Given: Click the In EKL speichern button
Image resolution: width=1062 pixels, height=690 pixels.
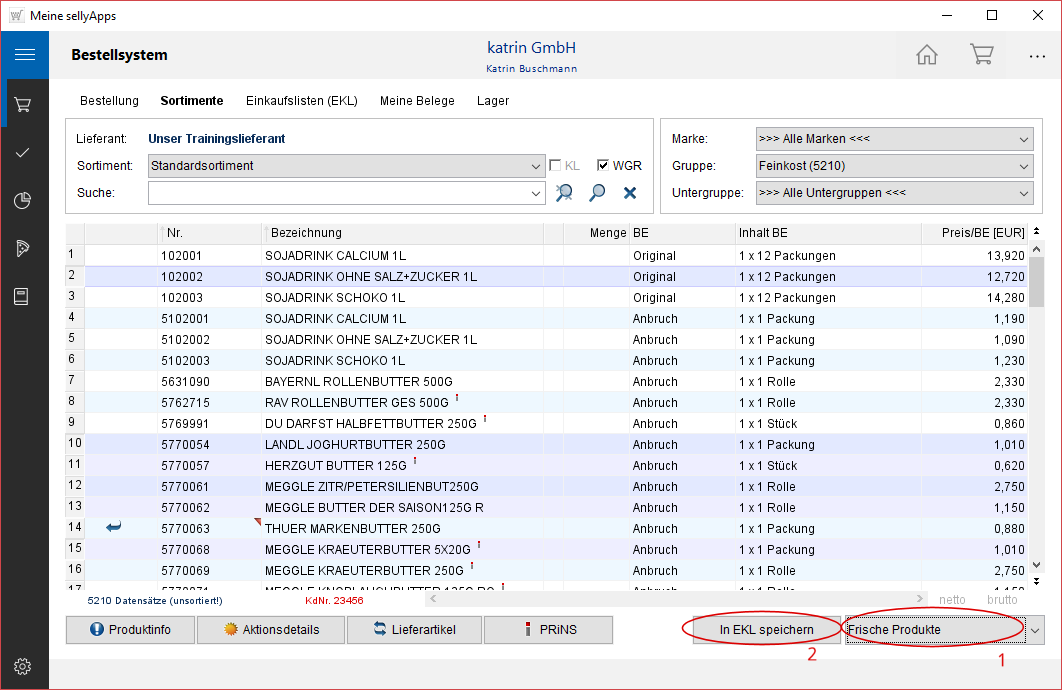Looking at the screenshot, I should coord(766,630).
